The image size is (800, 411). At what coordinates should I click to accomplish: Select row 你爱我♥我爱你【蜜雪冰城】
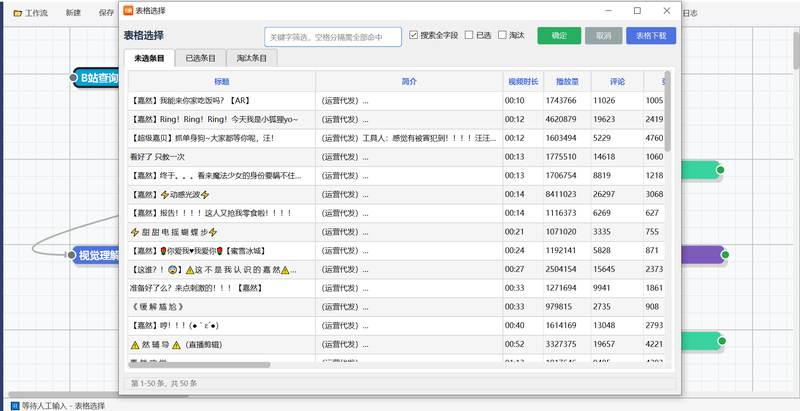click(x=396, y=251)
